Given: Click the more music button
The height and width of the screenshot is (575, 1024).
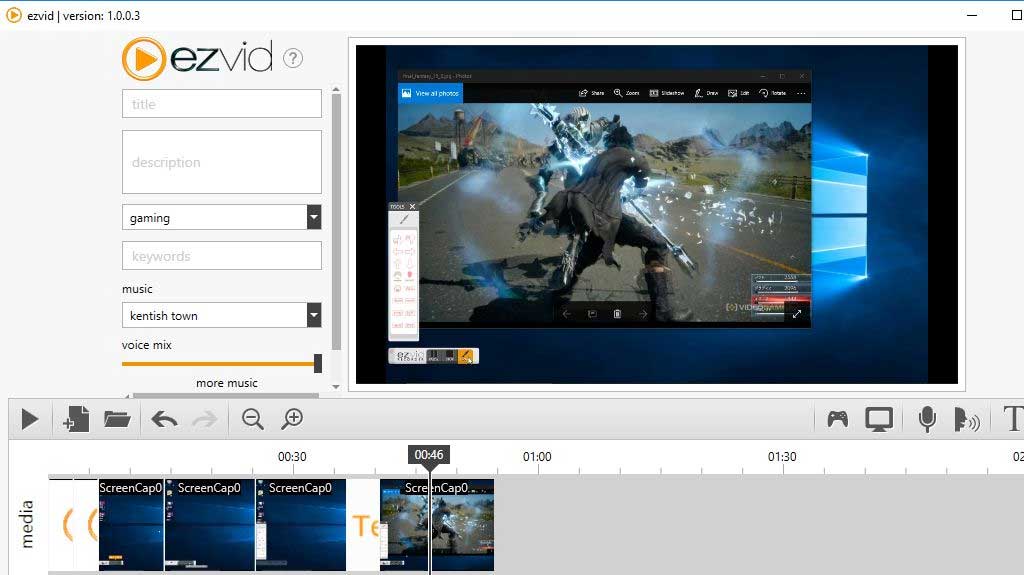Looking at the screenshot, I should (227, 383).
